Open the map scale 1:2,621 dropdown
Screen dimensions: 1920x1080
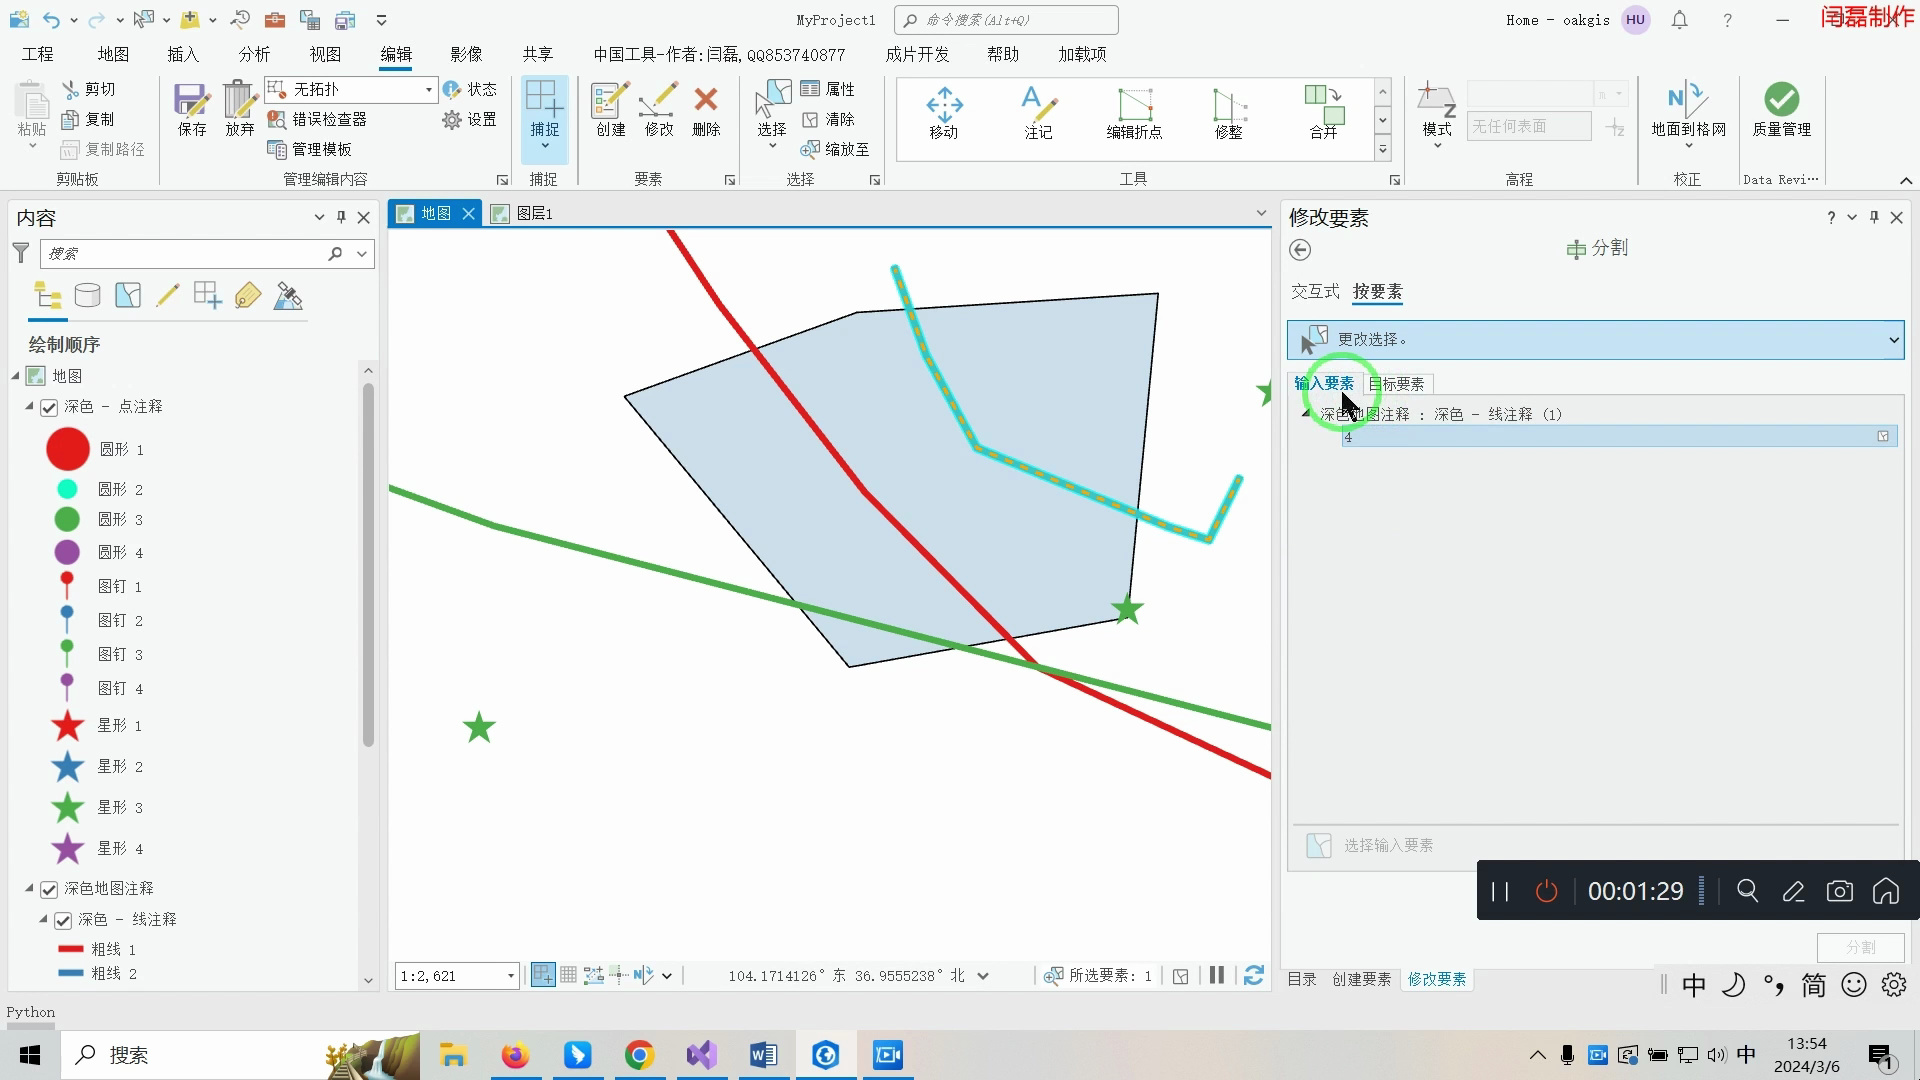[510, 975]
